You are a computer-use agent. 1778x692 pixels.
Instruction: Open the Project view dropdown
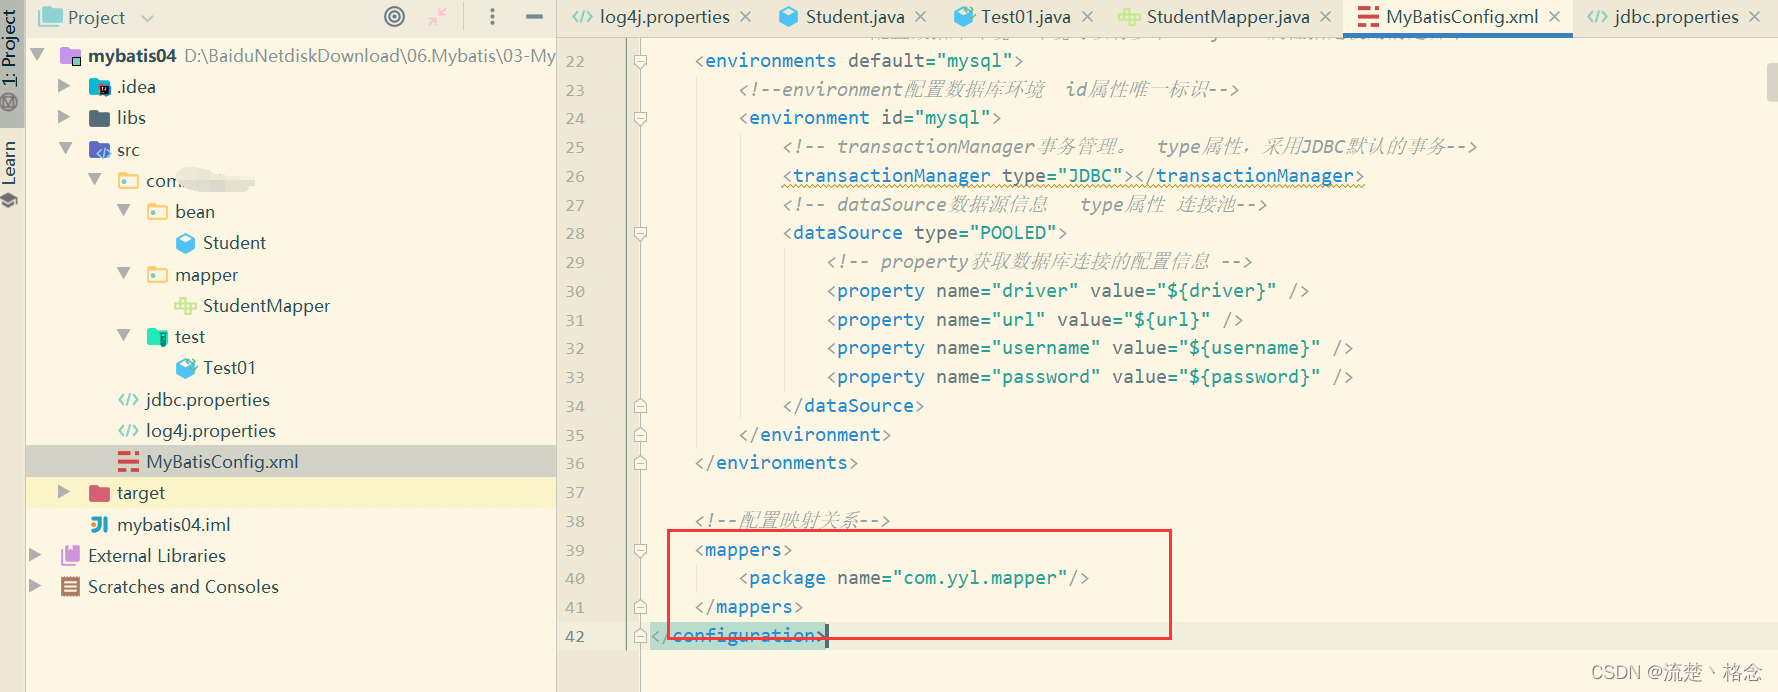(x=148, y=18)
